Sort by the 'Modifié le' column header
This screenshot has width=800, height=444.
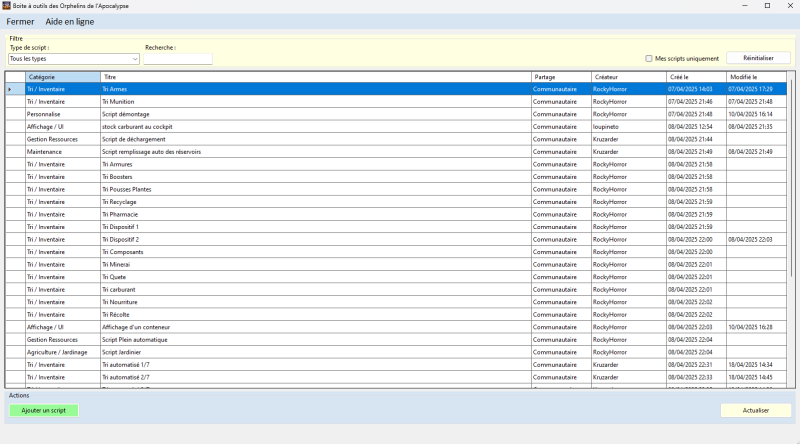tap(756, 77)
